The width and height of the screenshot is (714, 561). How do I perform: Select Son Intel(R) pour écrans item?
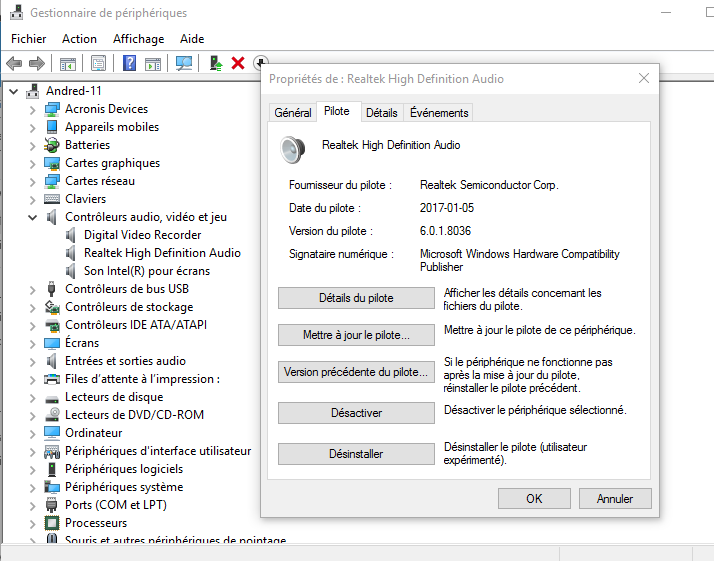[147, 271]
